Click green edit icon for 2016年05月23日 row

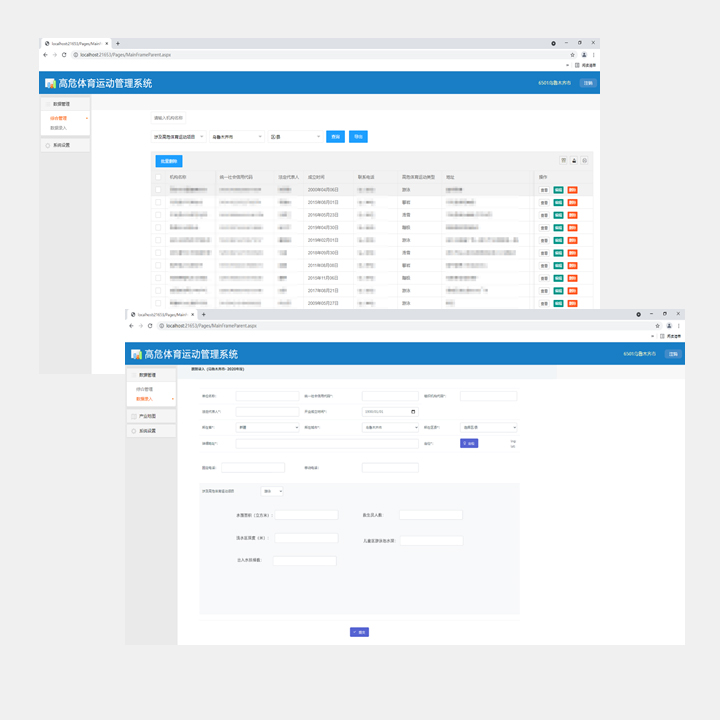tap(558, 215)
